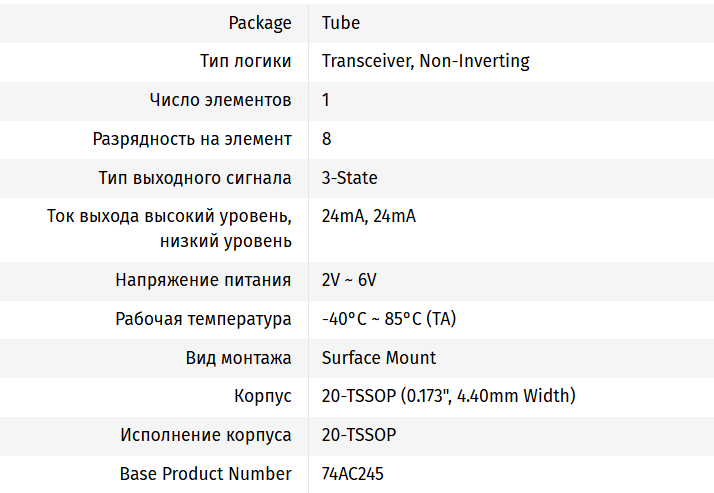
Task: Click the Разрядность на элемент label
Action: (x=192, y=139)
